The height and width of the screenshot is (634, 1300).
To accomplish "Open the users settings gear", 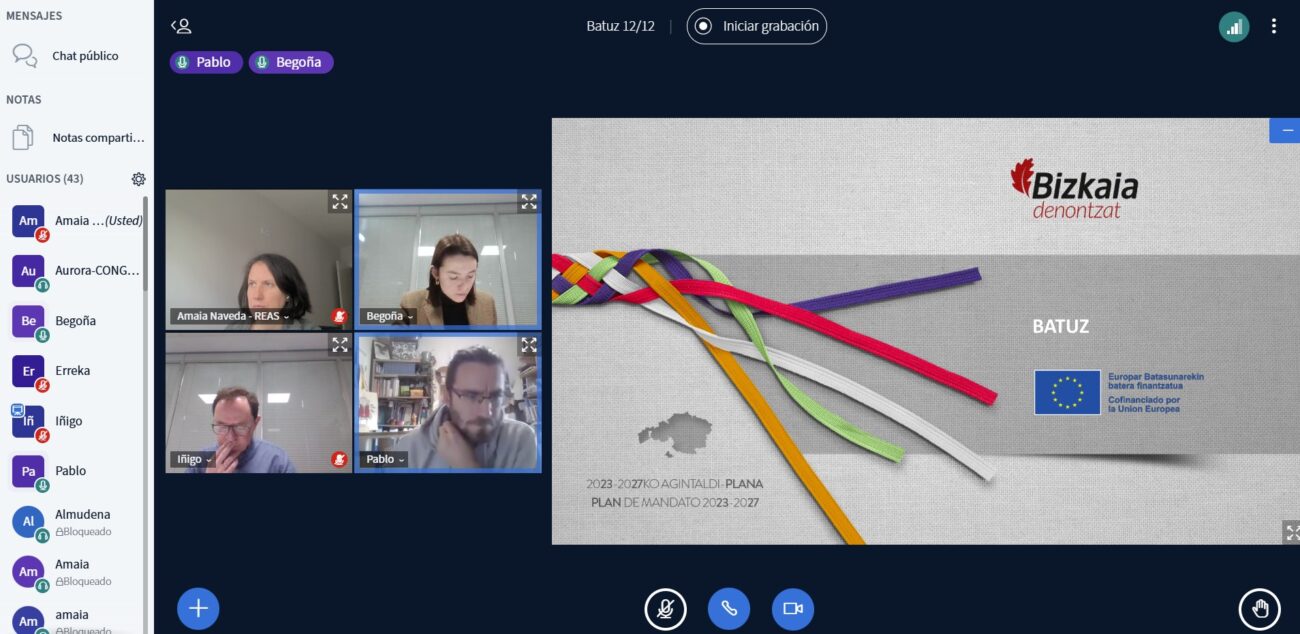I will pyautogui.click(x=138, y=179).
